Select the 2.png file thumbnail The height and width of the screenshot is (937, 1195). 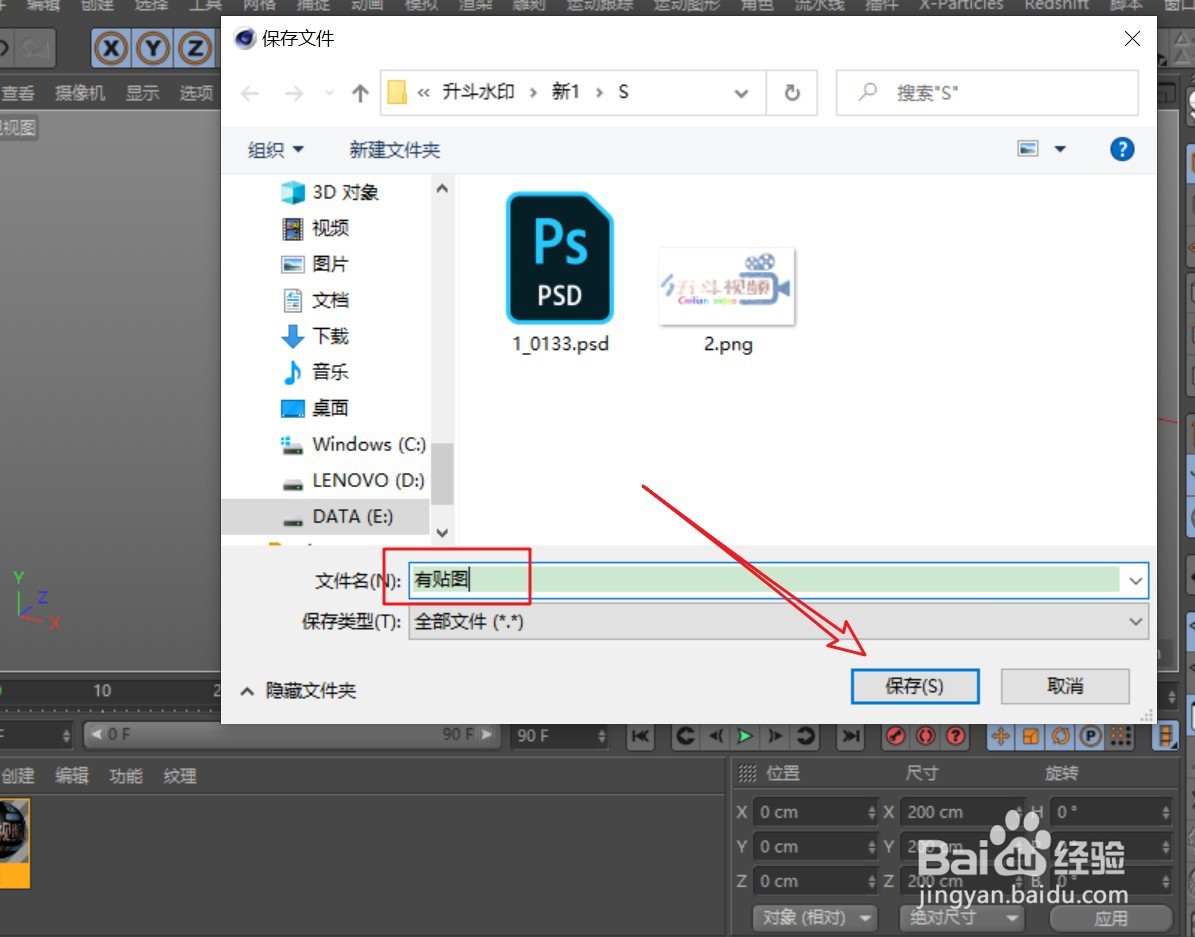tap(726, 287)
